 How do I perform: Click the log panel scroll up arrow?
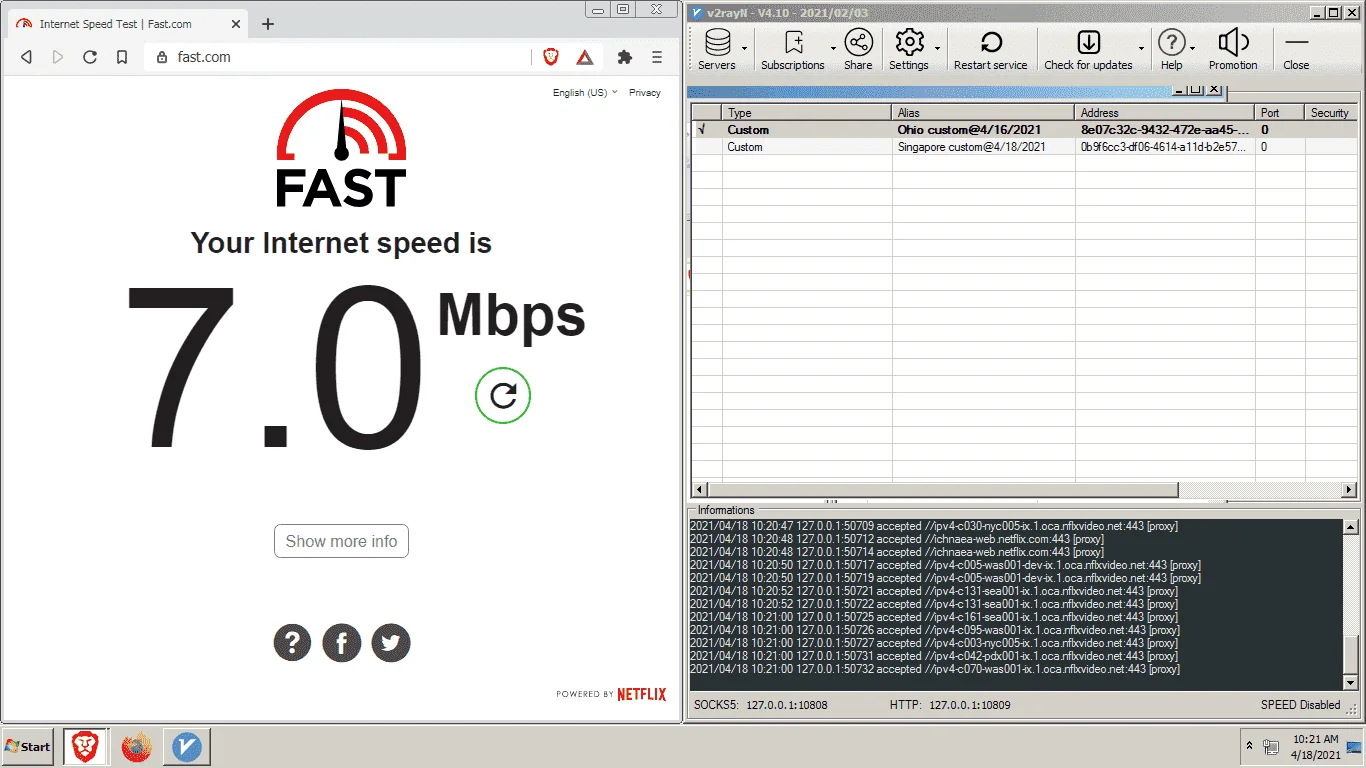point(1350,527)
